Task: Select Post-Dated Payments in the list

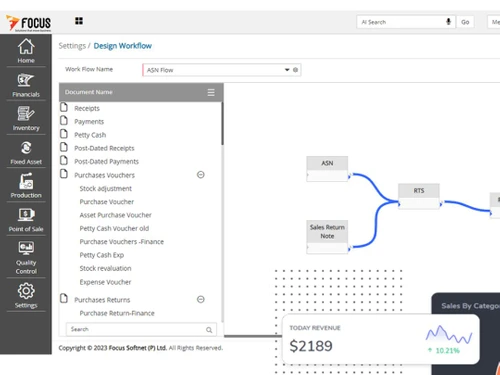Action: point(106,162)
